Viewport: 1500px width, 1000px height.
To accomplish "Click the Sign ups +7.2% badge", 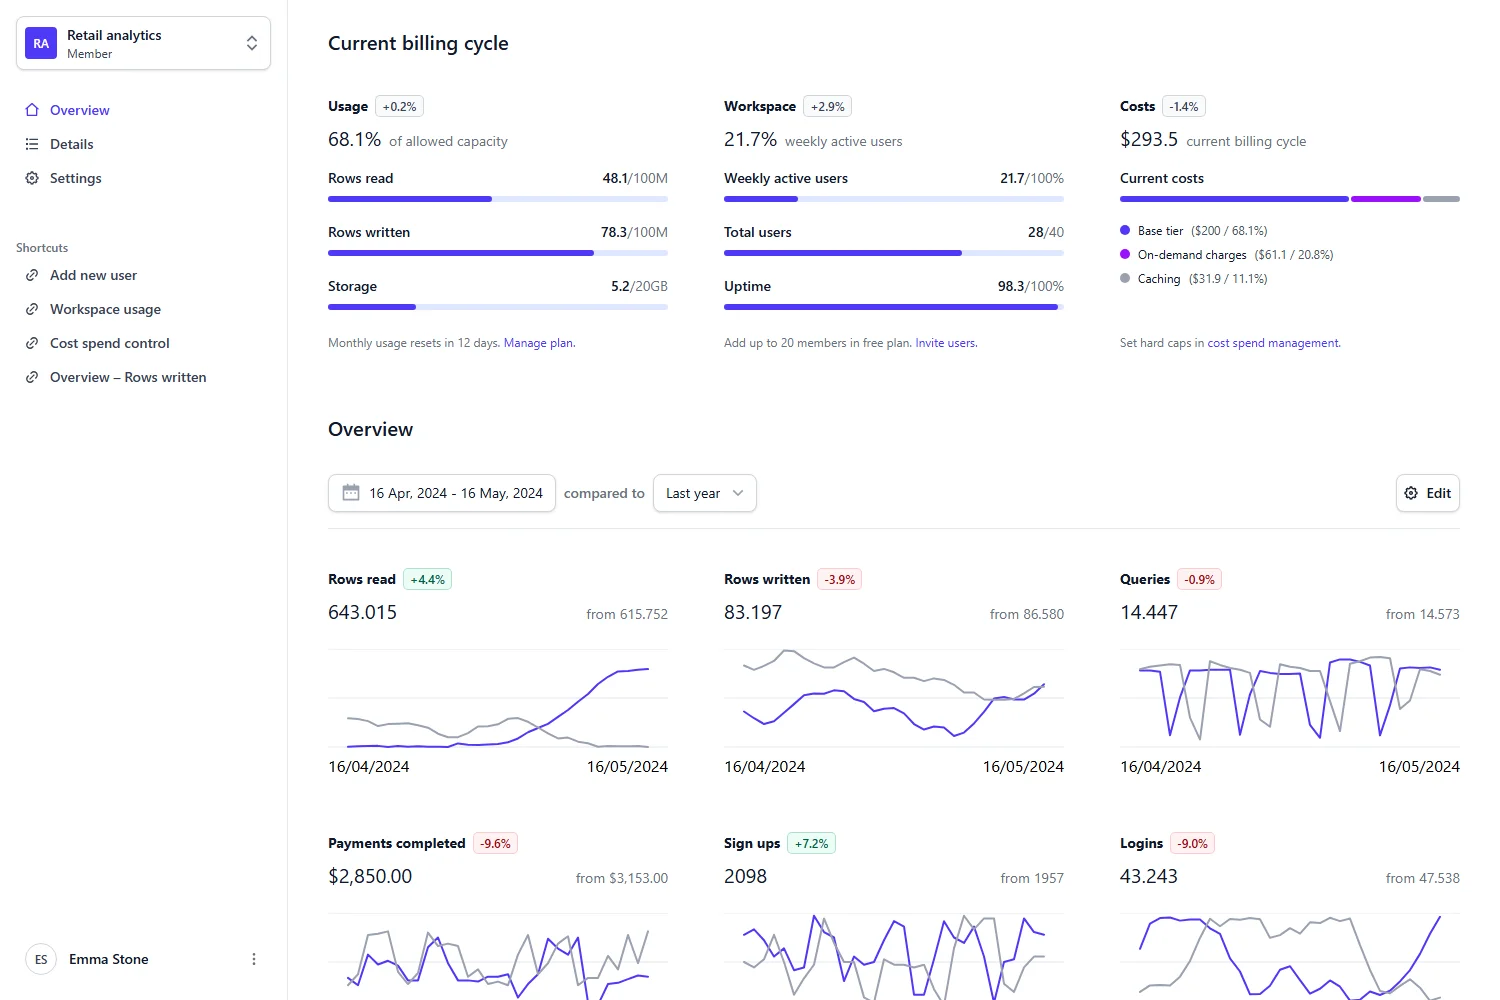I will (812, 843).
